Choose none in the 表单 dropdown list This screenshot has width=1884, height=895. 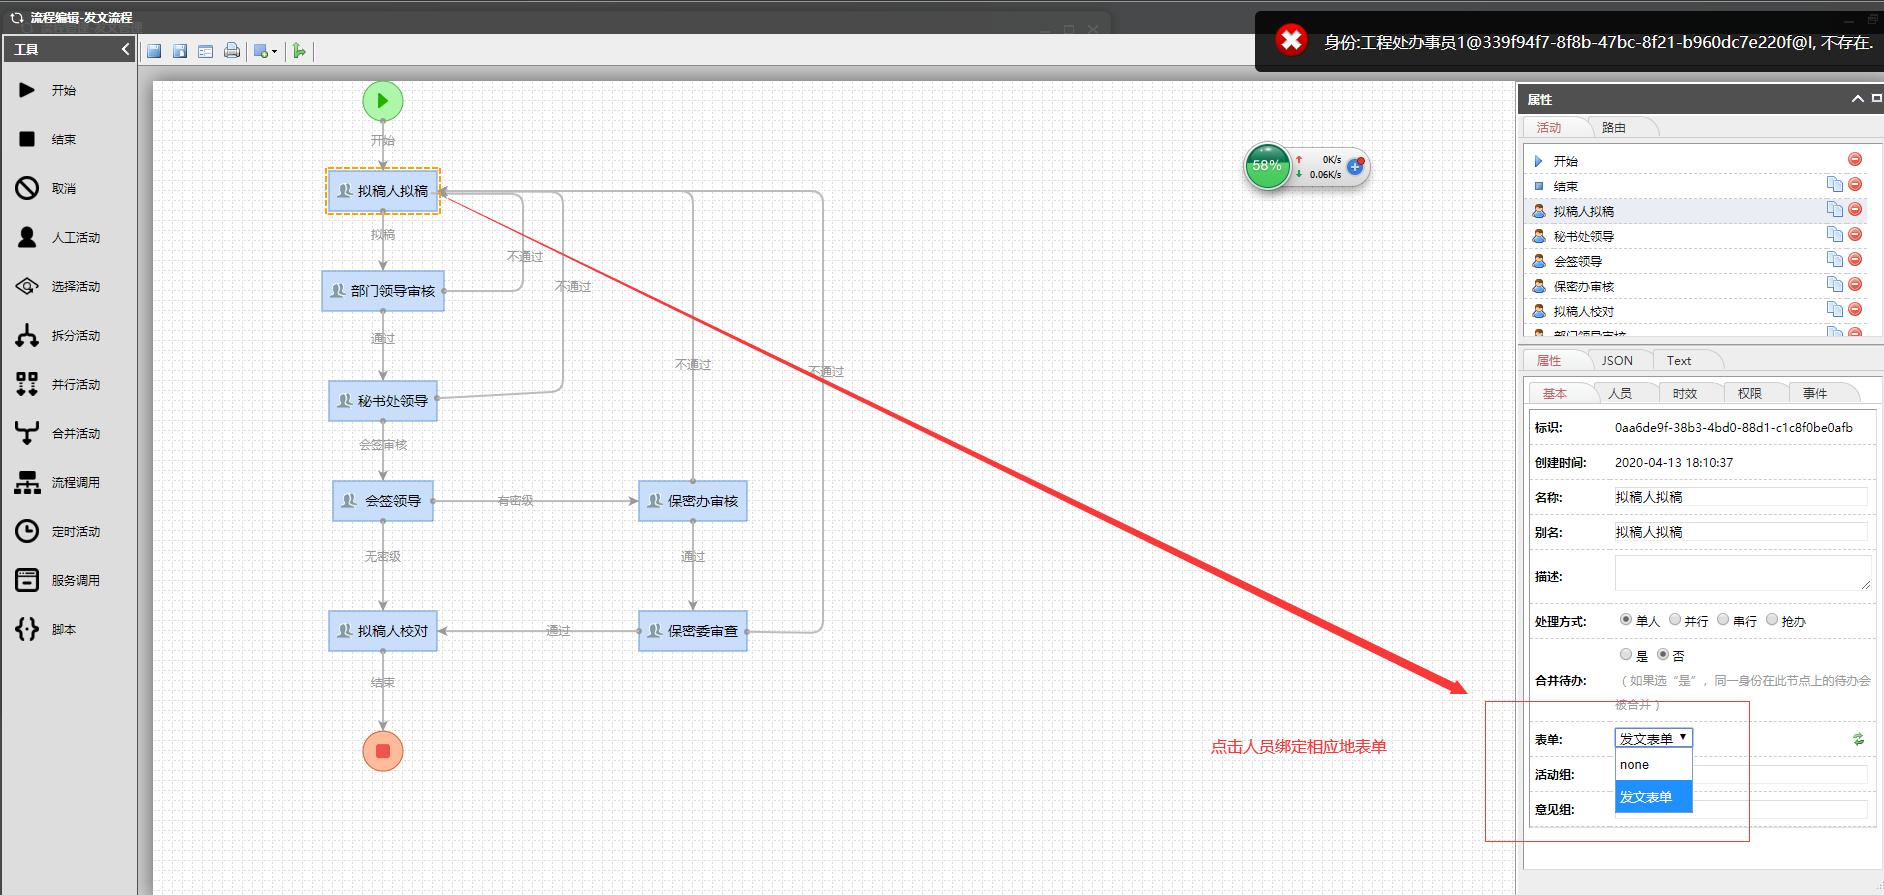[x=1653, y=765]
